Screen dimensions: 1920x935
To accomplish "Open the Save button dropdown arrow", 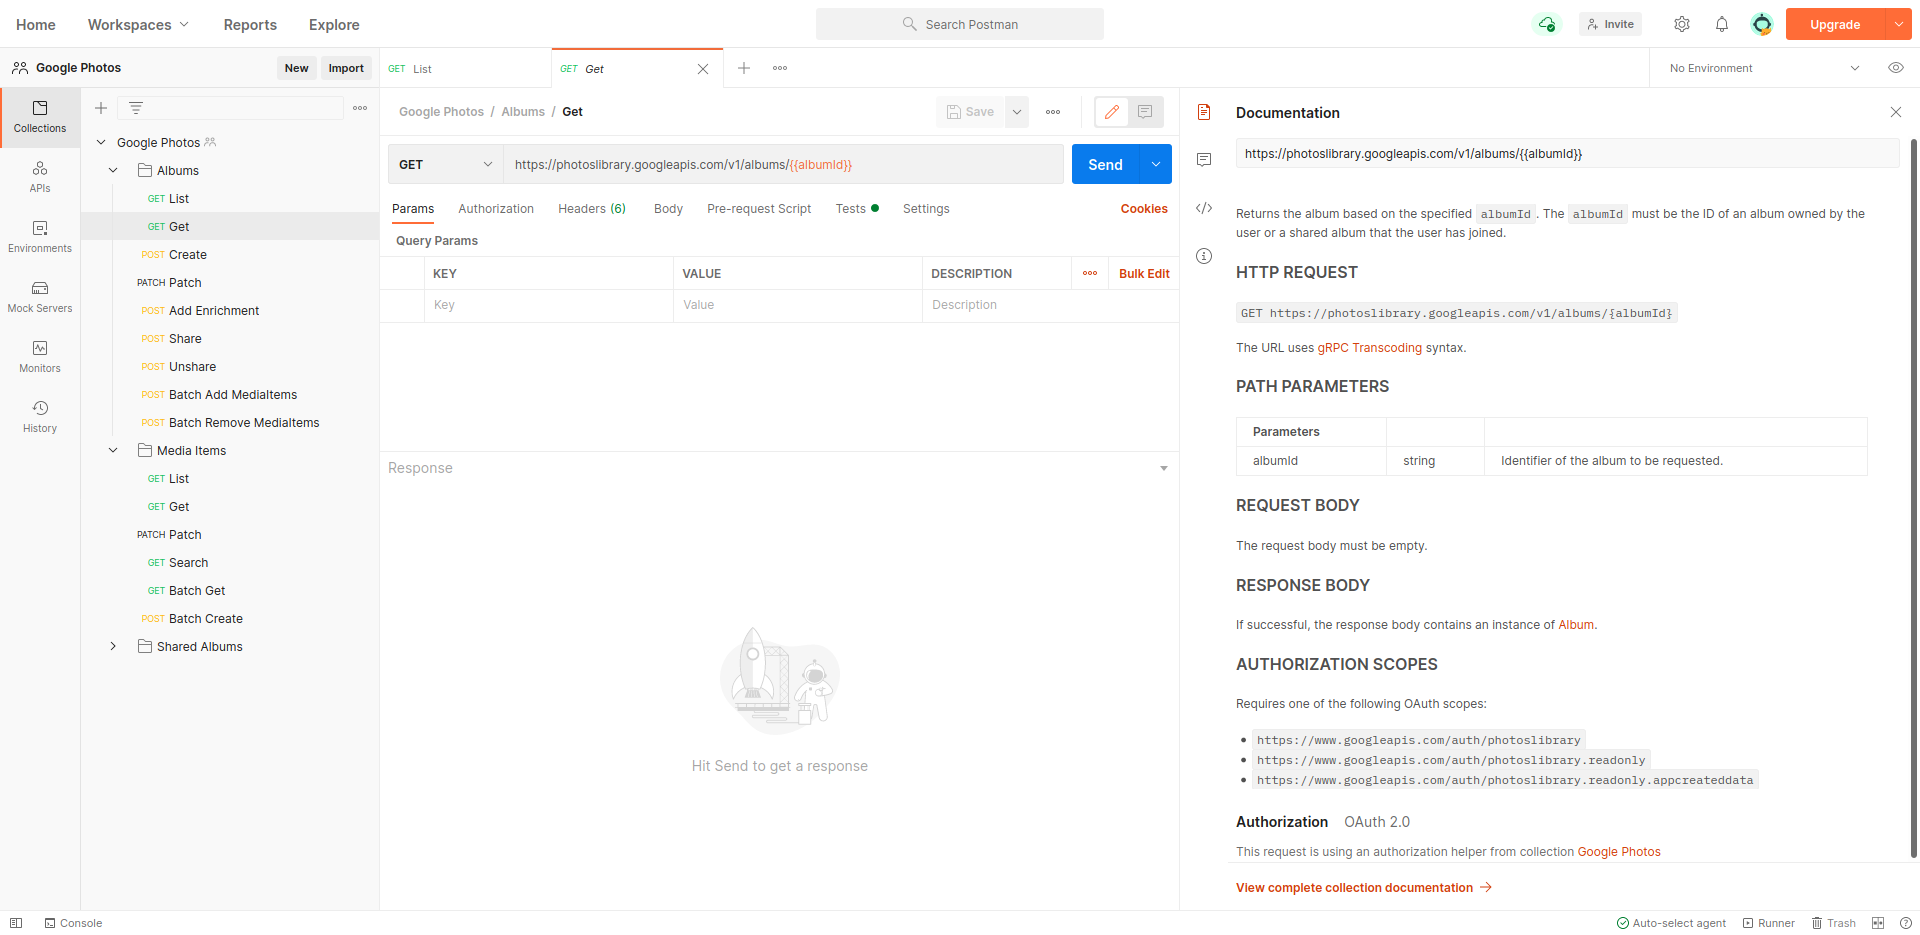I will (1017, 112).
